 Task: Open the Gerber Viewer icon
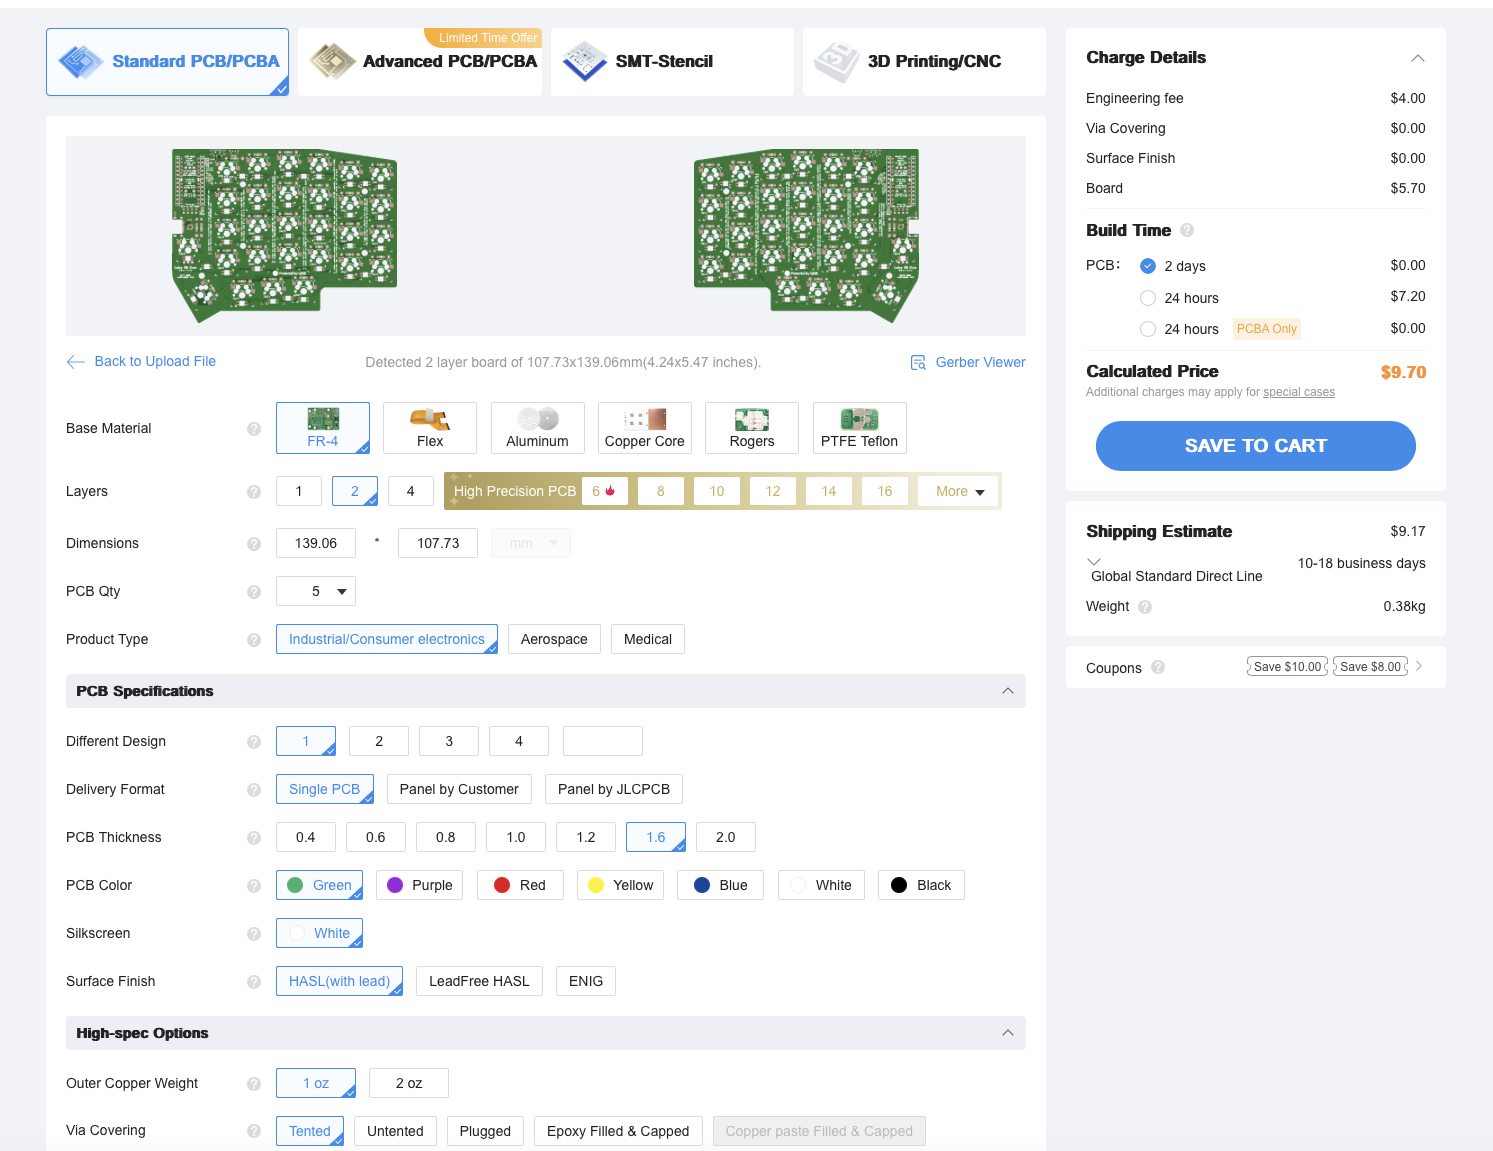pyautogui.click(x=918, y=362)
